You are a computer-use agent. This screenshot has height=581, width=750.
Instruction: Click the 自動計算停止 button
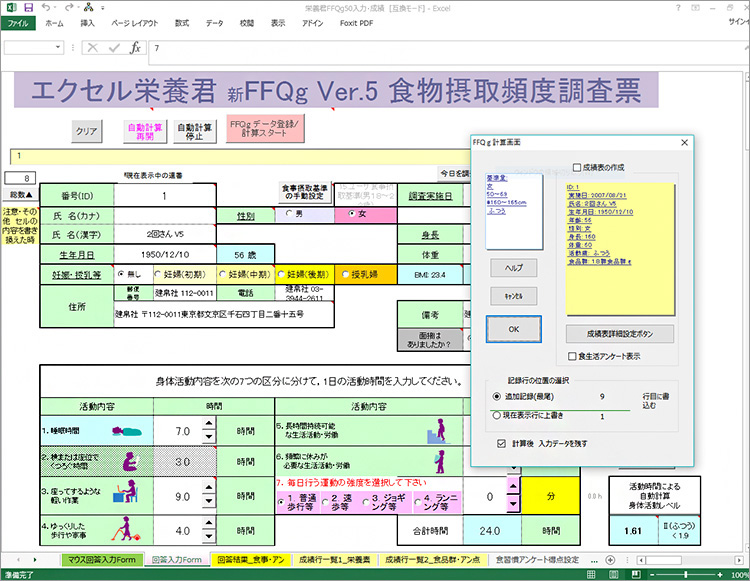(194, 132)
